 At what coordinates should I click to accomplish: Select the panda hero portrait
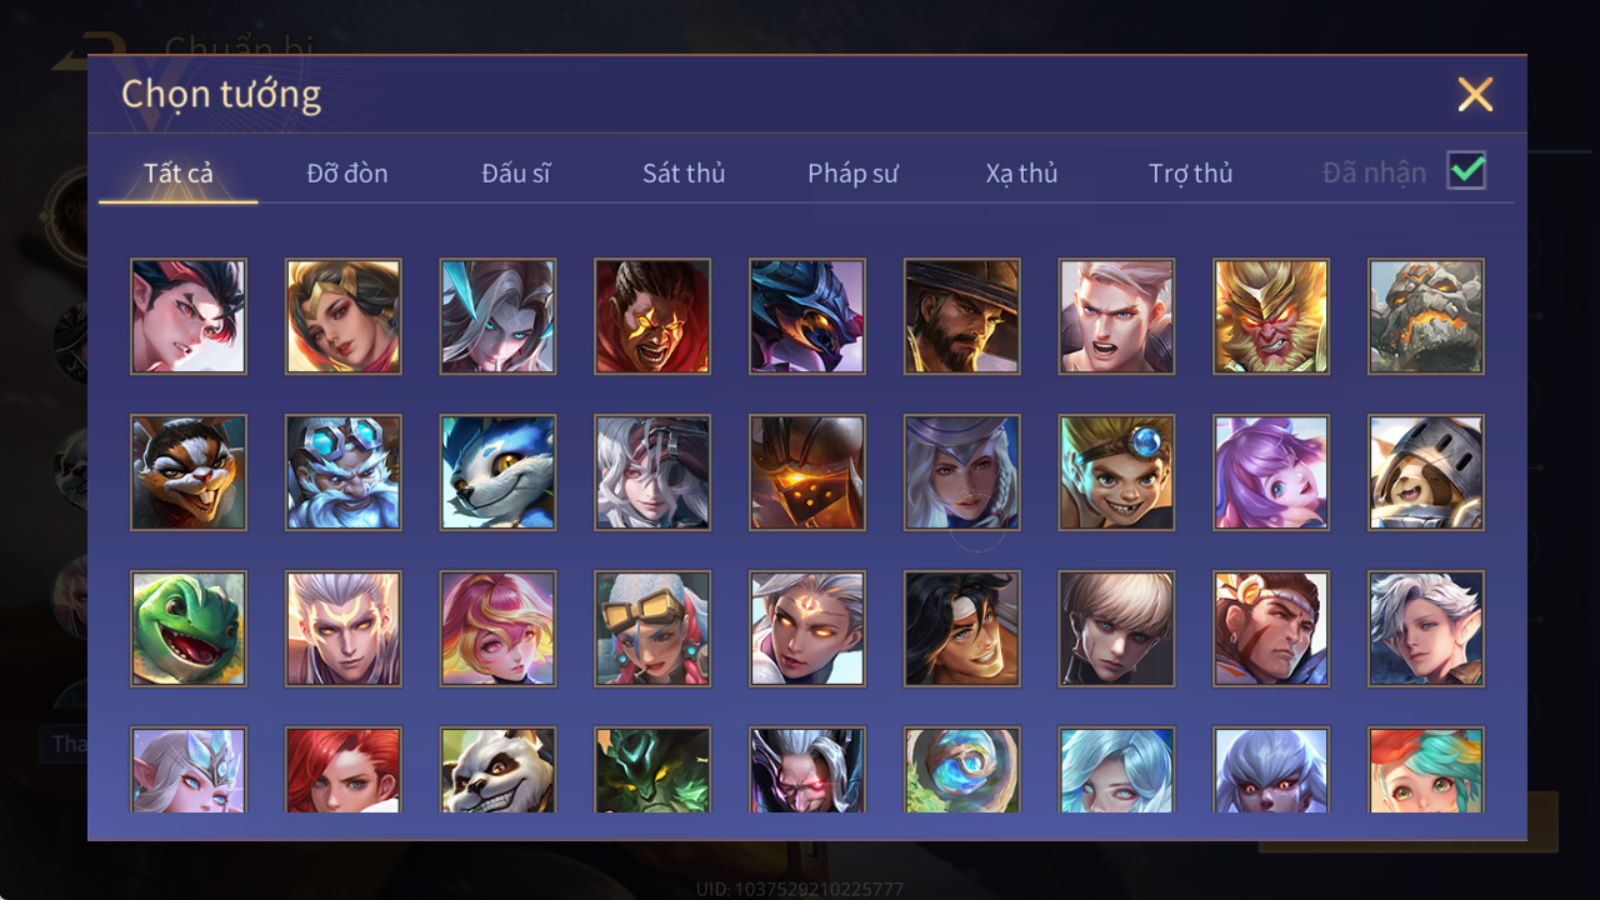[498, 769]
